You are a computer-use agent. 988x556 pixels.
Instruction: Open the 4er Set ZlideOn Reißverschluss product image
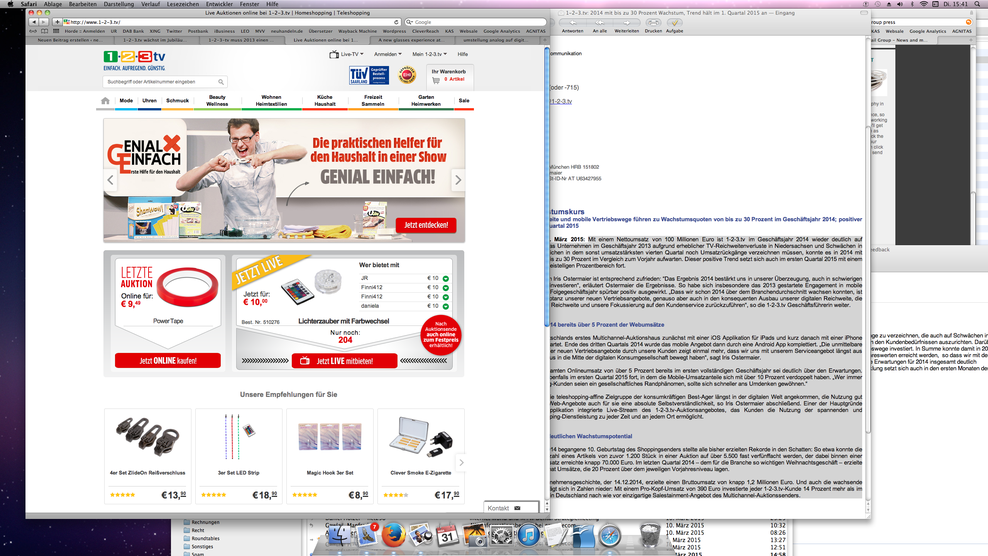coord(147,436)
